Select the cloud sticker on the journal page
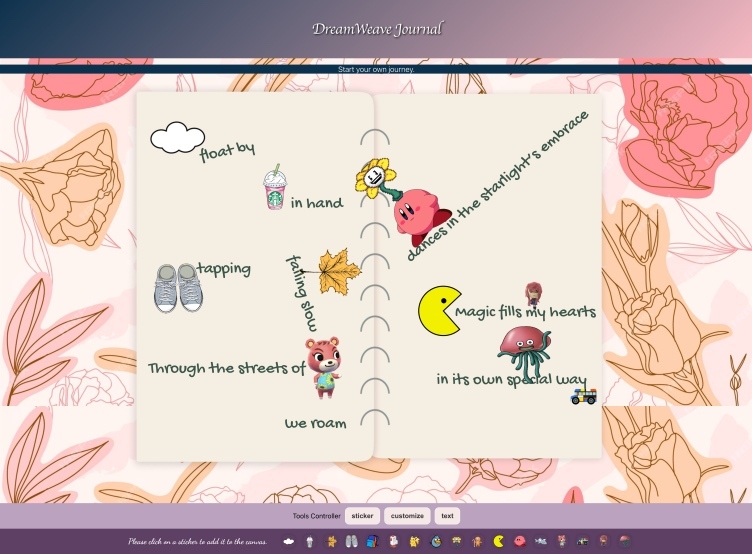 coord(177,138)
